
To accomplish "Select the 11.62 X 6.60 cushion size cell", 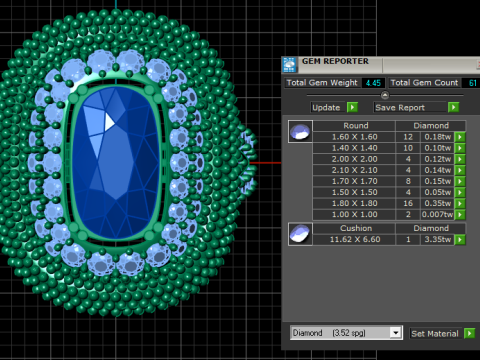I will point(354,239).
